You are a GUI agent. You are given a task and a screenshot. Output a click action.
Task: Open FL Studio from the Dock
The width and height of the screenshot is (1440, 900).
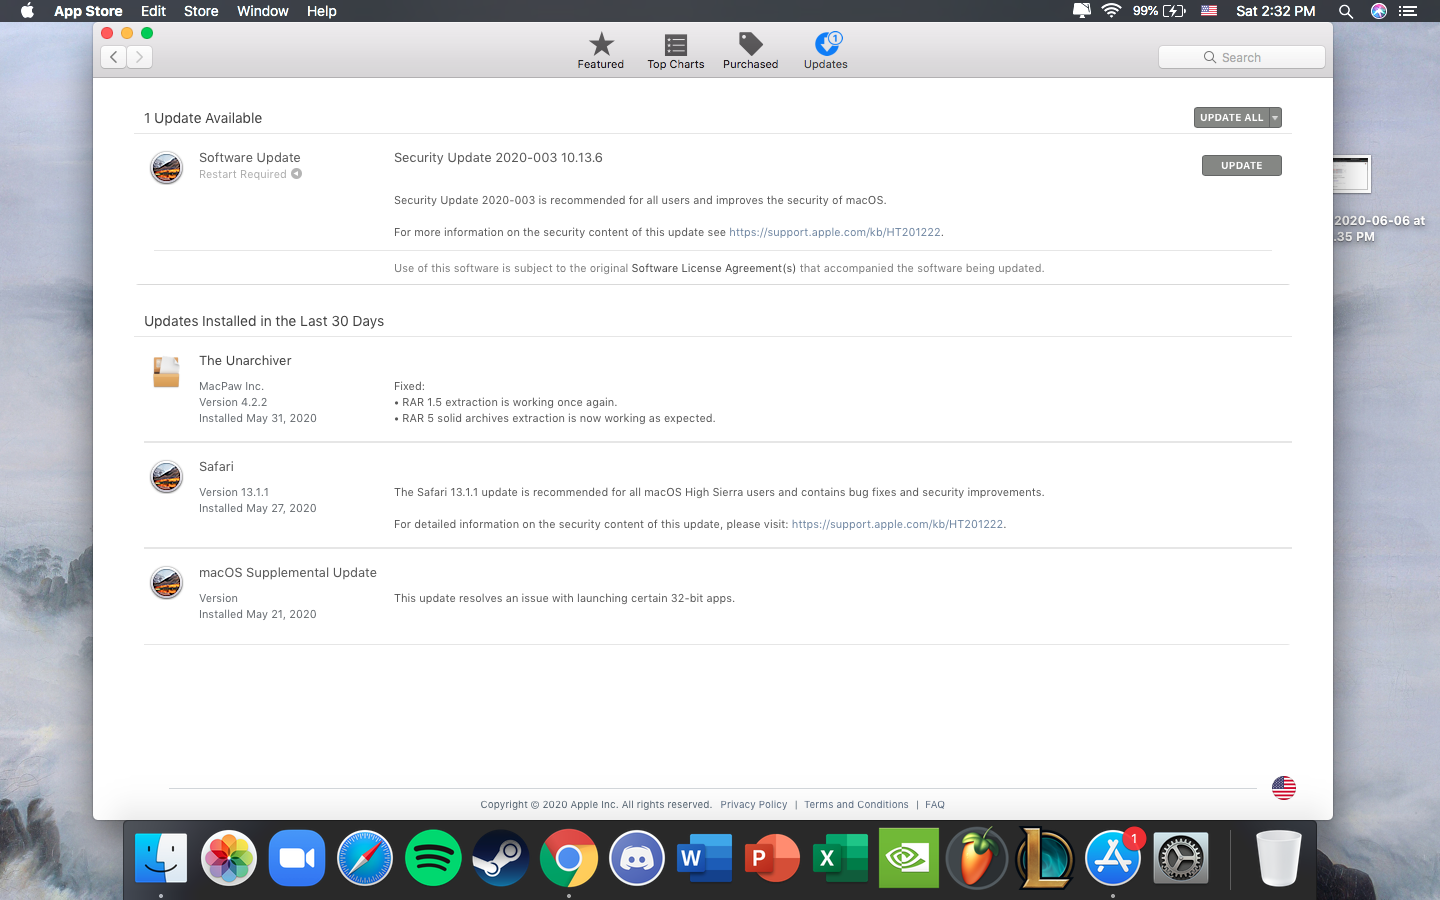pos(977,858)
